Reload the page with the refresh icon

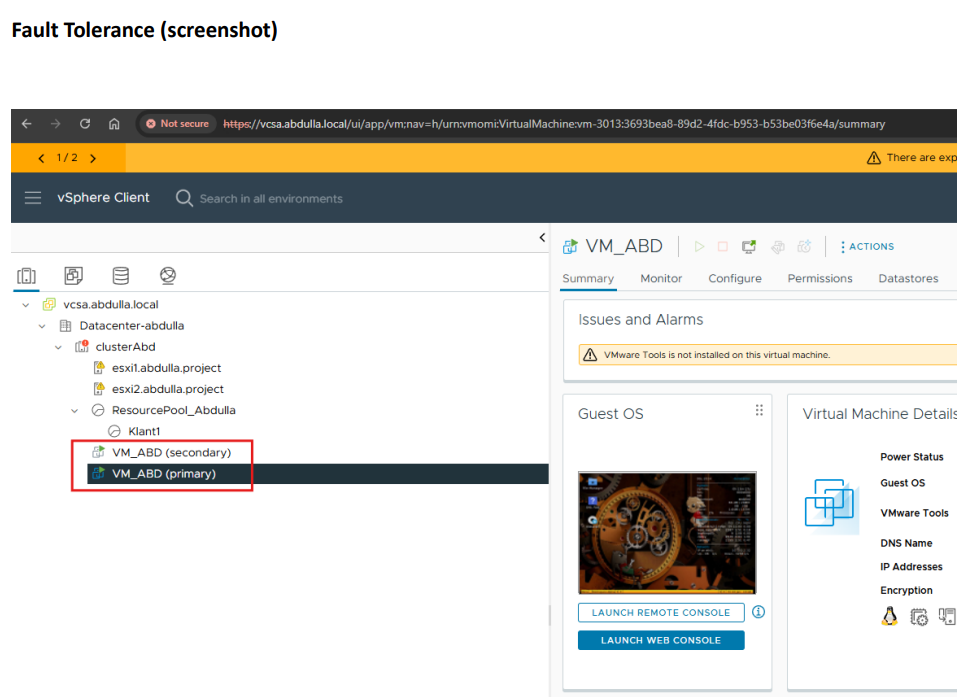[85, 123]
